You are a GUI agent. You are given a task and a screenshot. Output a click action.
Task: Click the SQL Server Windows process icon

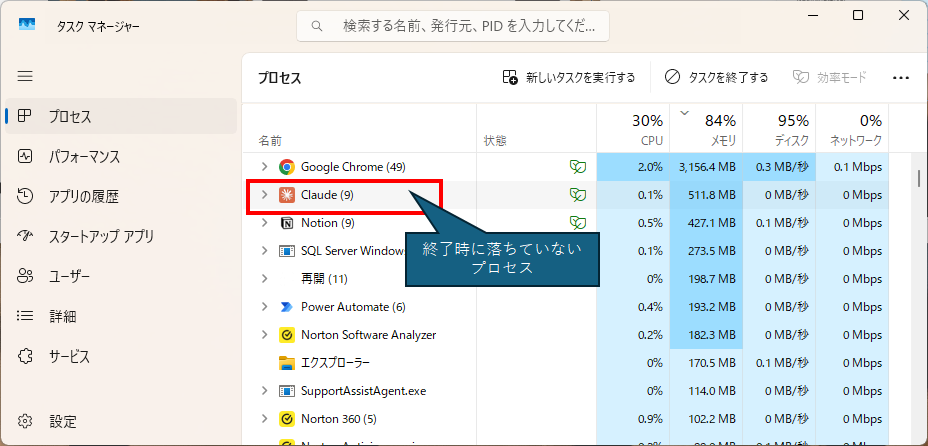pyautogui.click(x=287, y=251)
